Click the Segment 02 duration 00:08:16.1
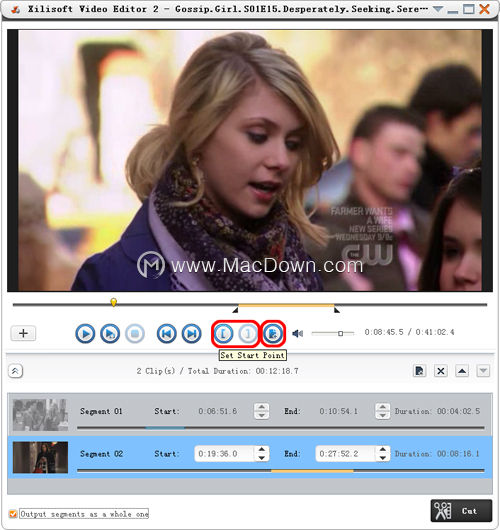 pos(458,454)
